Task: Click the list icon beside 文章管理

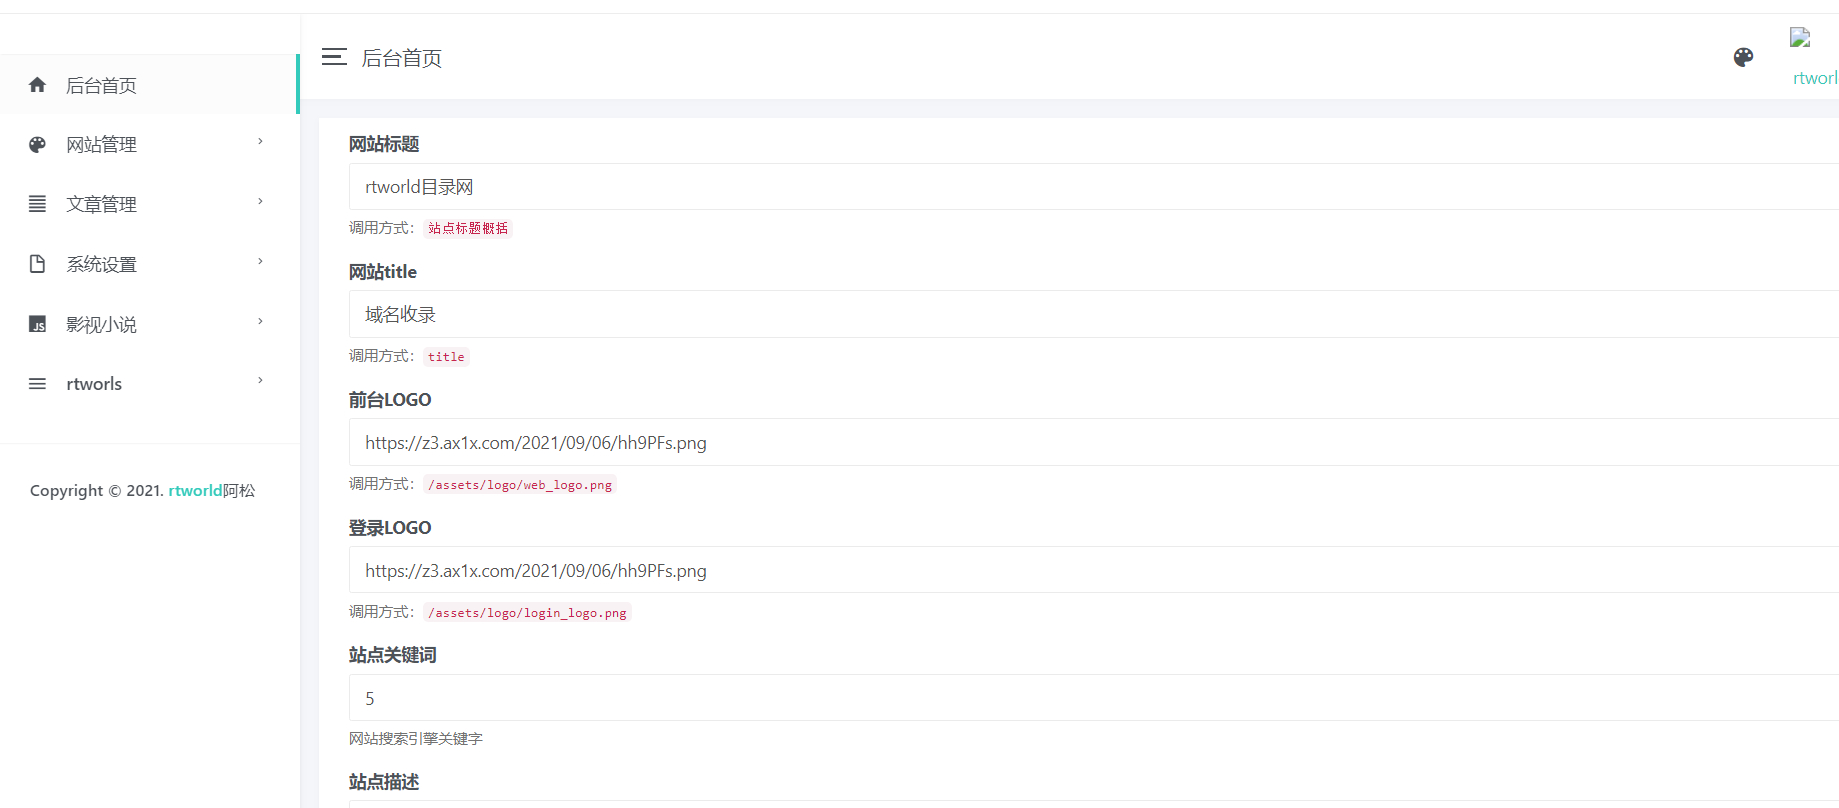Action: coord(37,204)
